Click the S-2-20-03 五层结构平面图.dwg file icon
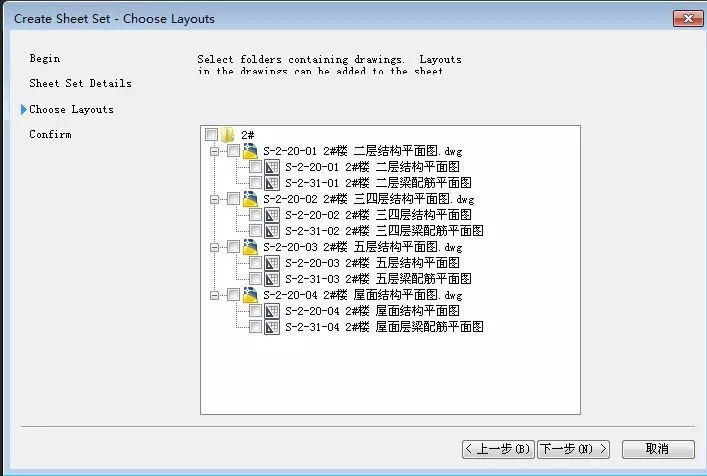 250,247
